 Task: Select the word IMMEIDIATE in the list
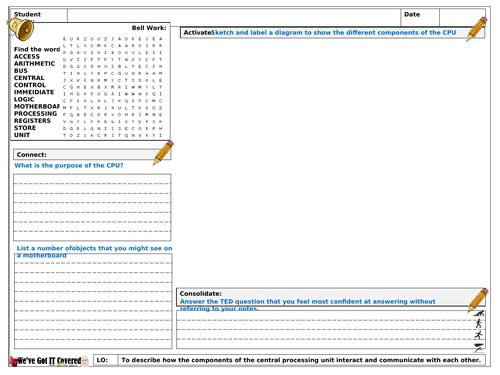(x=34, y=92)
